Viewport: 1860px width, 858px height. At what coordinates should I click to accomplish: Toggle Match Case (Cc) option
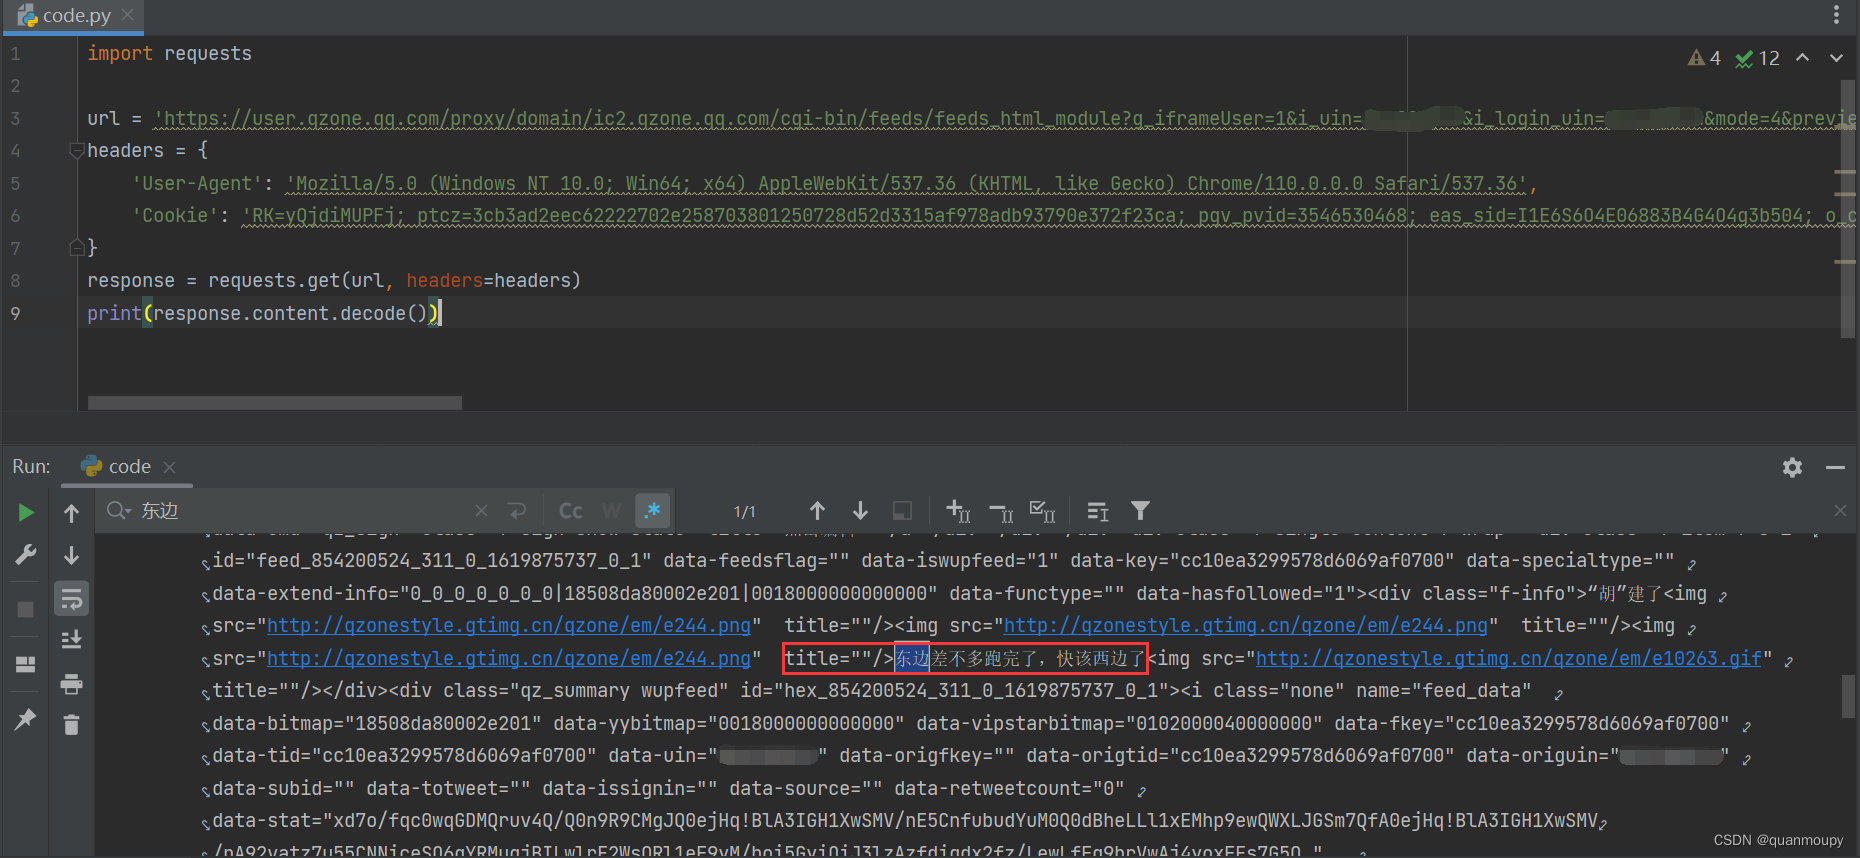pyautogui.click(x=571, y=511)
